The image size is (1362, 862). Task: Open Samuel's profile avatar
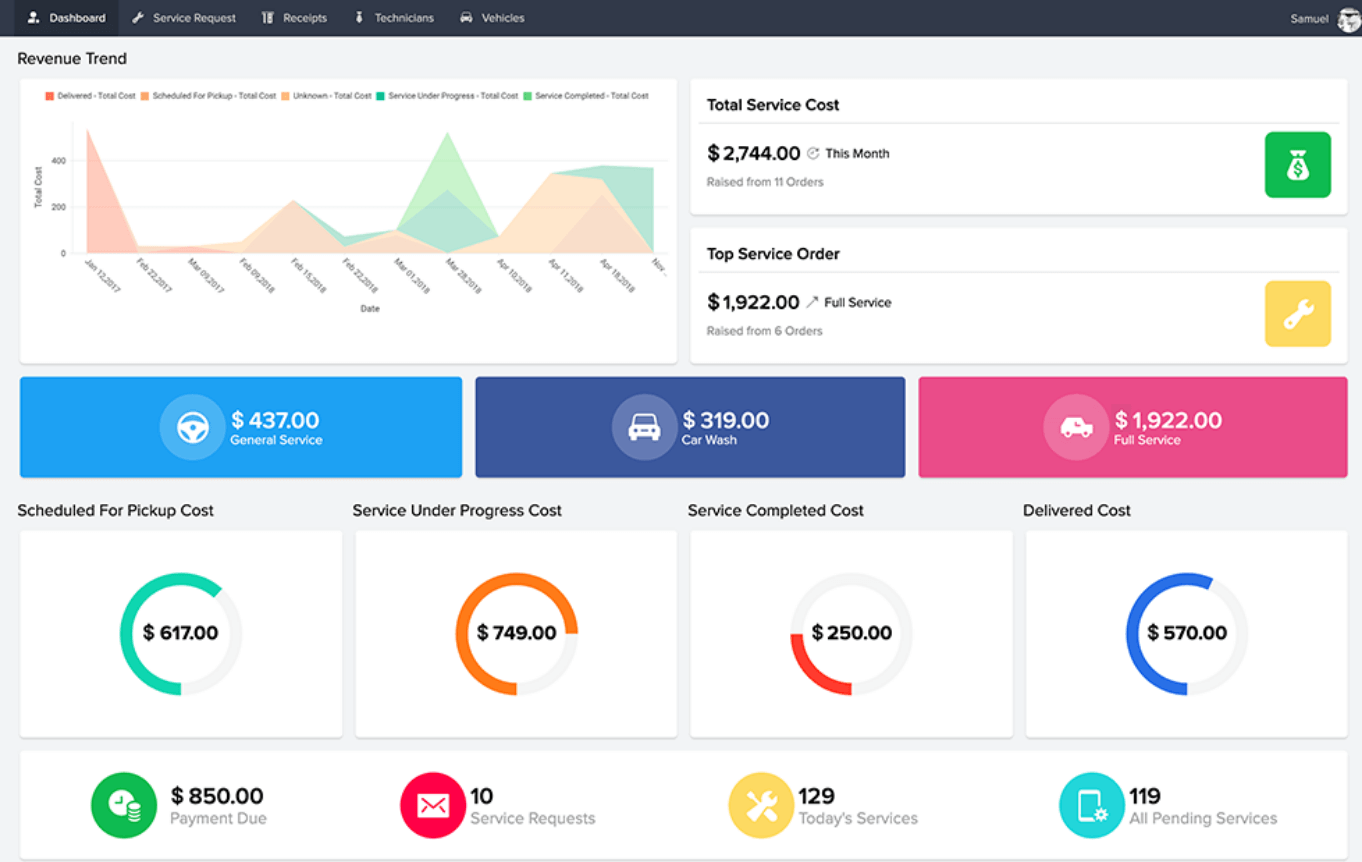(1348, 18)
